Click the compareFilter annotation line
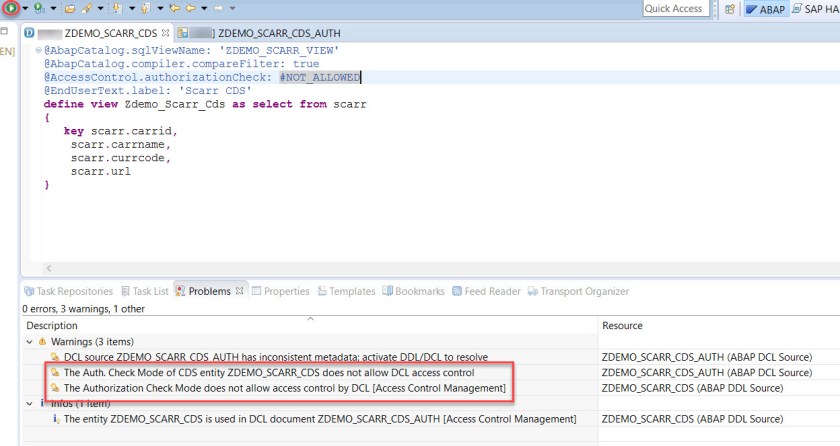 181,64
